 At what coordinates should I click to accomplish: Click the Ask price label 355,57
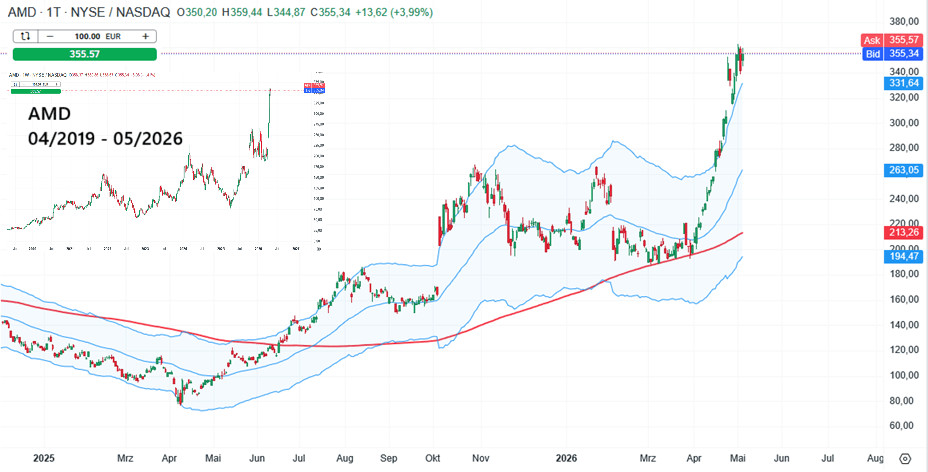(x=891, y=41)
